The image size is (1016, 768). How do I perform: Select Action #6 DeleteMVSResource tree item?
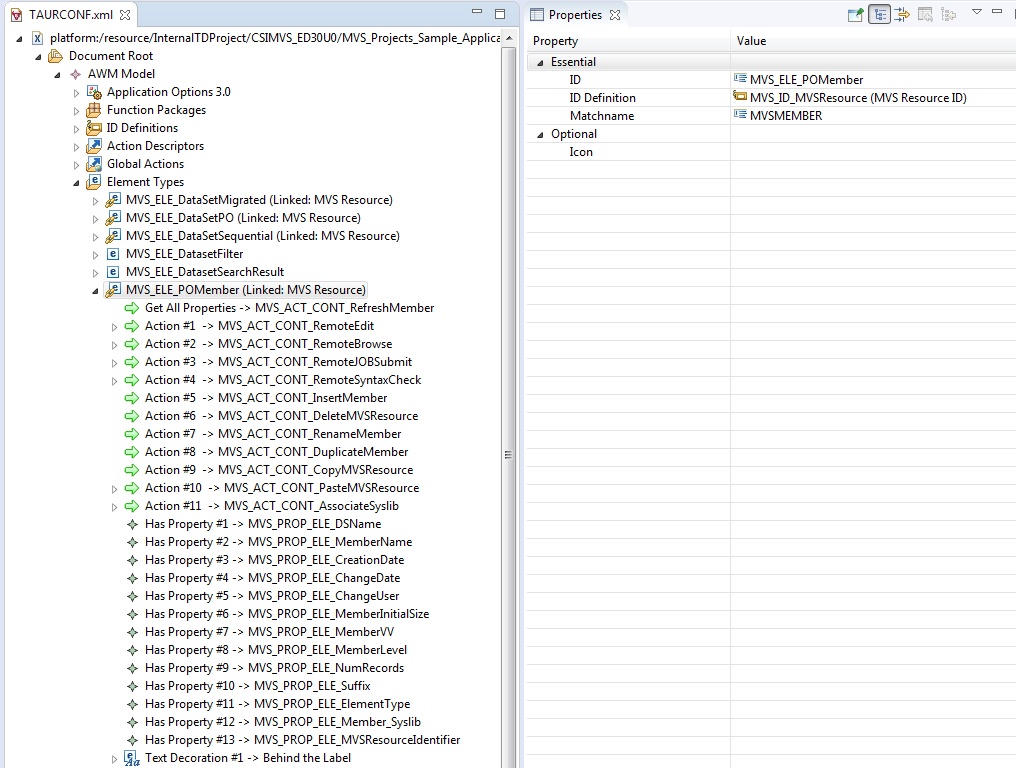click(281, 416)
